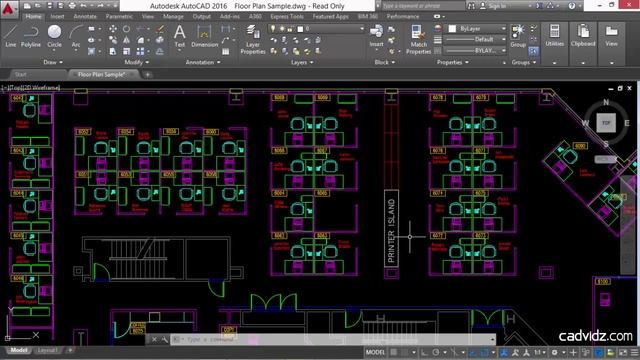Screen dimensions: 640x360
Task: Choose the Scale tool in Modify
Action: pyautogui.click(x=127, y=51)
